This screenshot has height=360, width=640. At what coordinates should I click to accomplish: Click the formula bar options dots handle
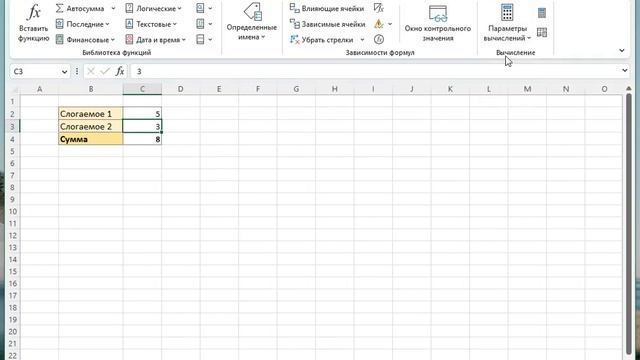[x=77, y=71]
